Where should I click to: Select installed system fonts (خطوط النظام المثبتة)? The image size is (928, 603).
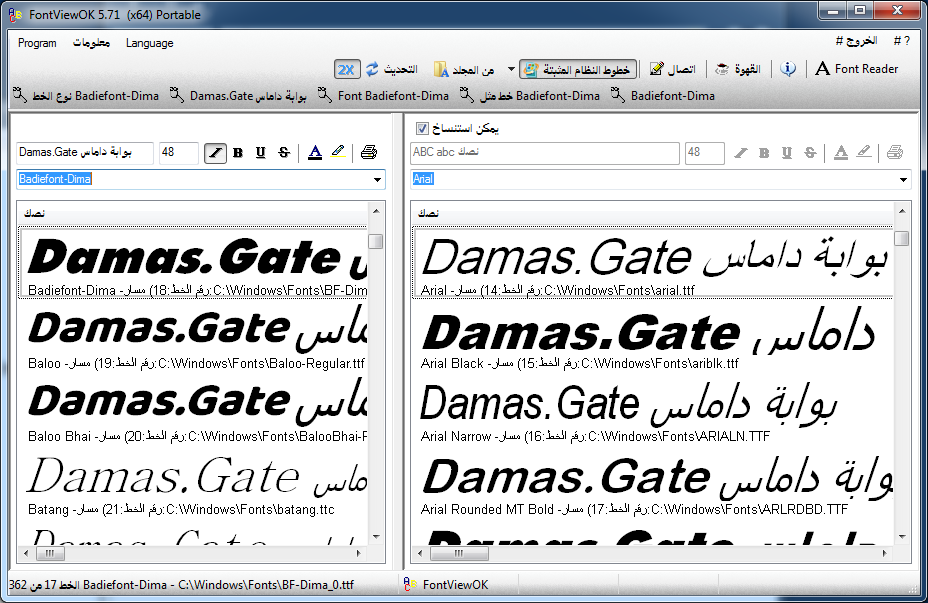(578, 69)
